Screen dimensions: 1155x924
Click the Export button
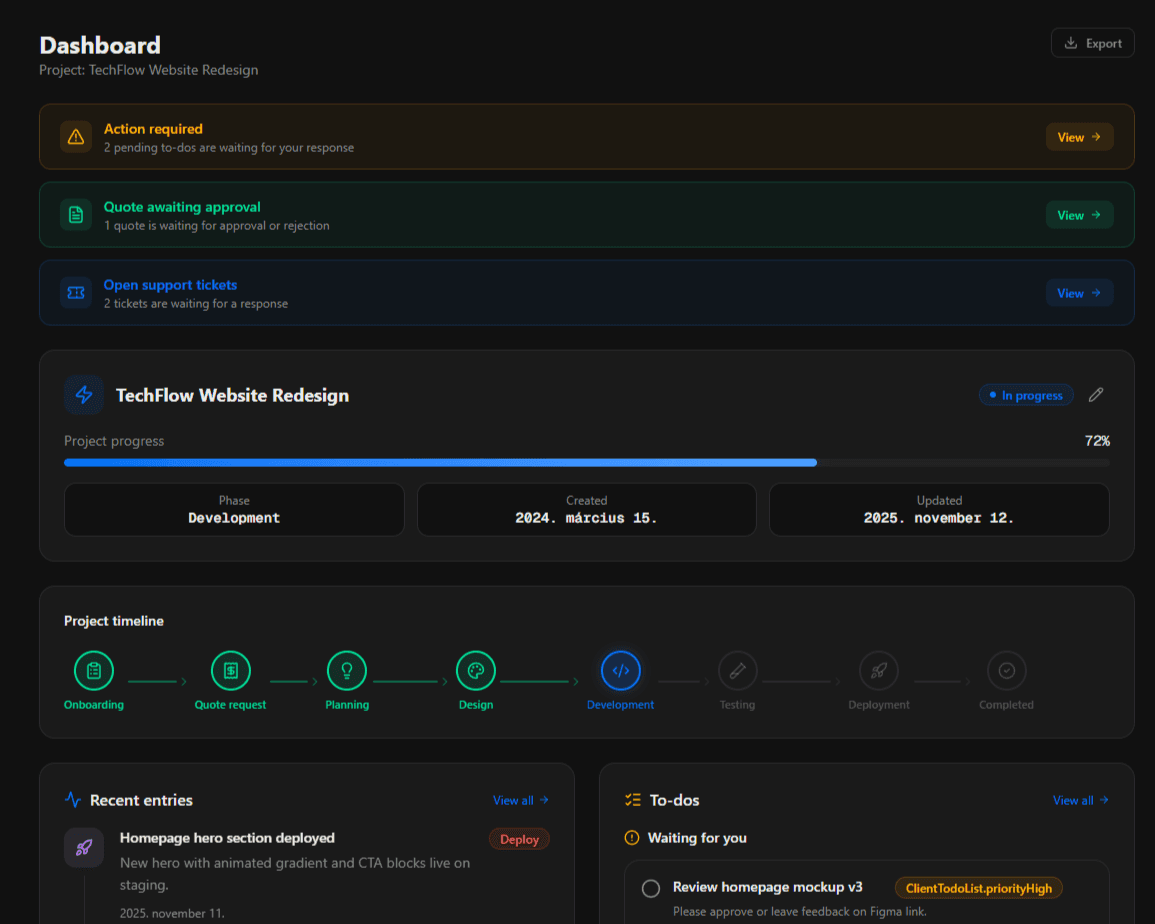coord(1092,43)
